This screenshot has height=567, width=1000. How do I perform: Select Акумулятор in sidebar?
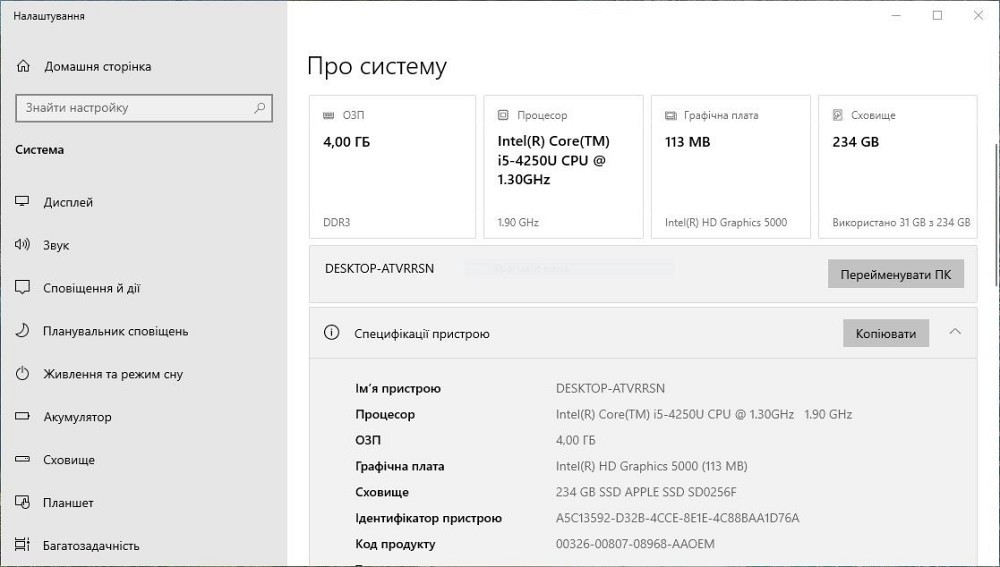click(x=77, y=417)
